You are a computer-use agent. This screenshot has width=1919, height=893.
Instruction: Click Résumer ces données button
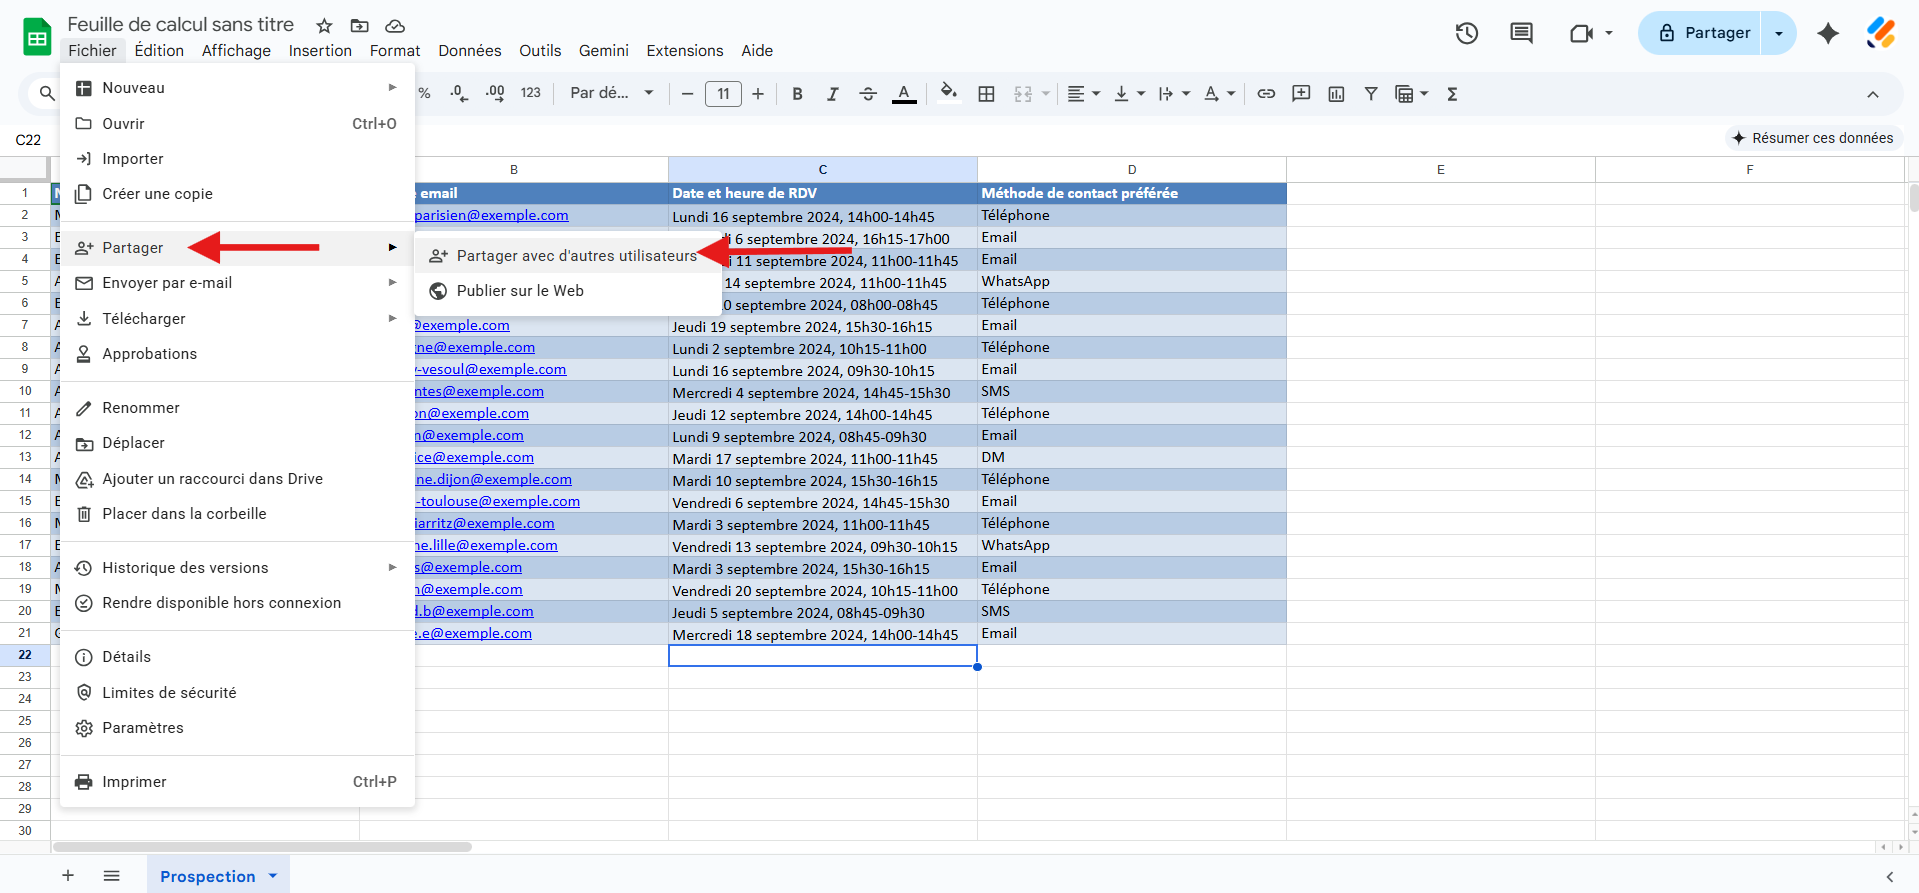pos(1812,138)
